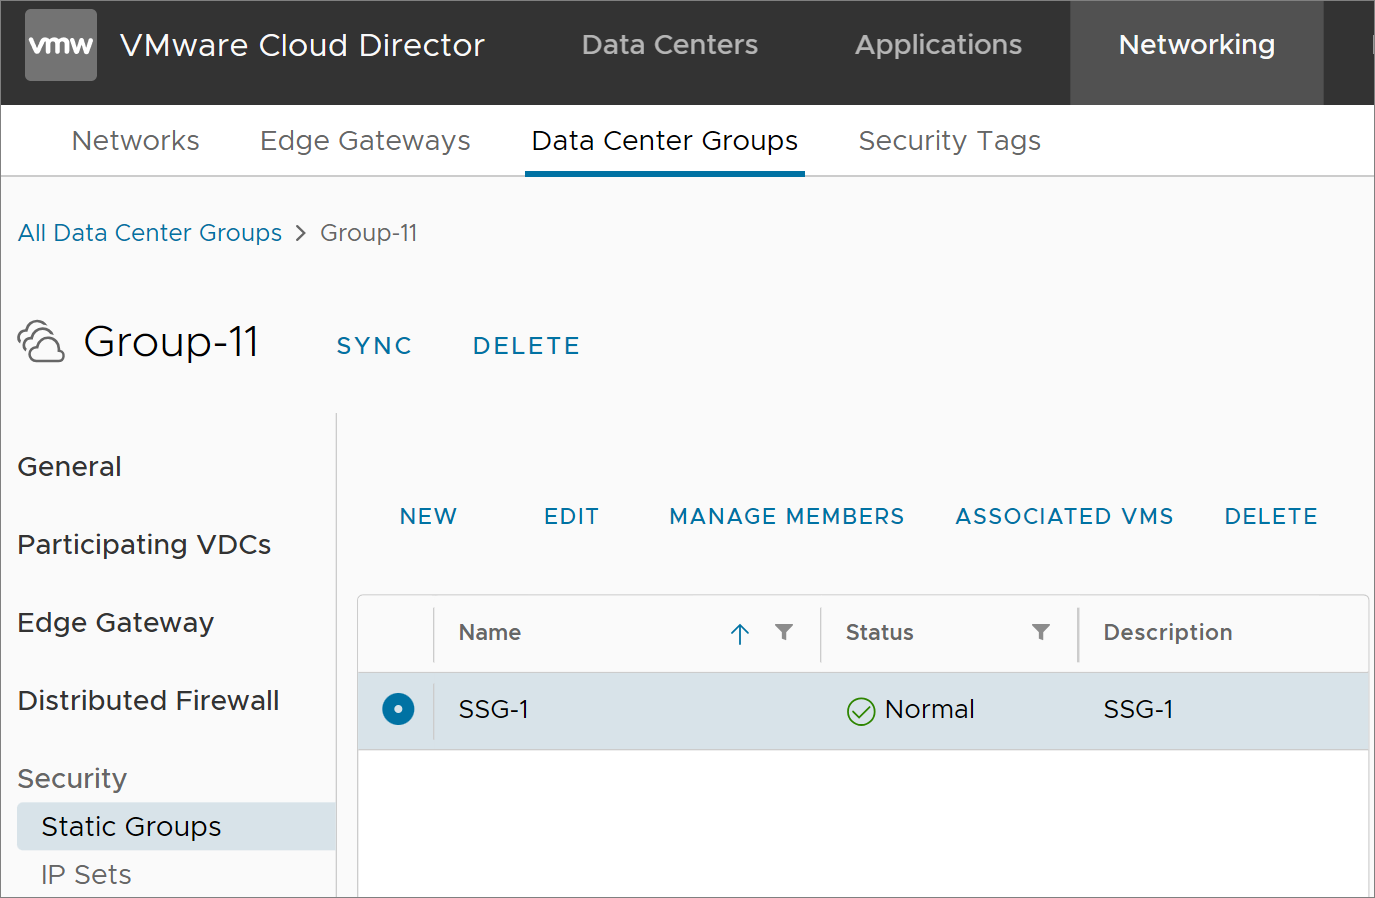Click the Name column header
1375x898 pixels.
(x=490, y=633)
